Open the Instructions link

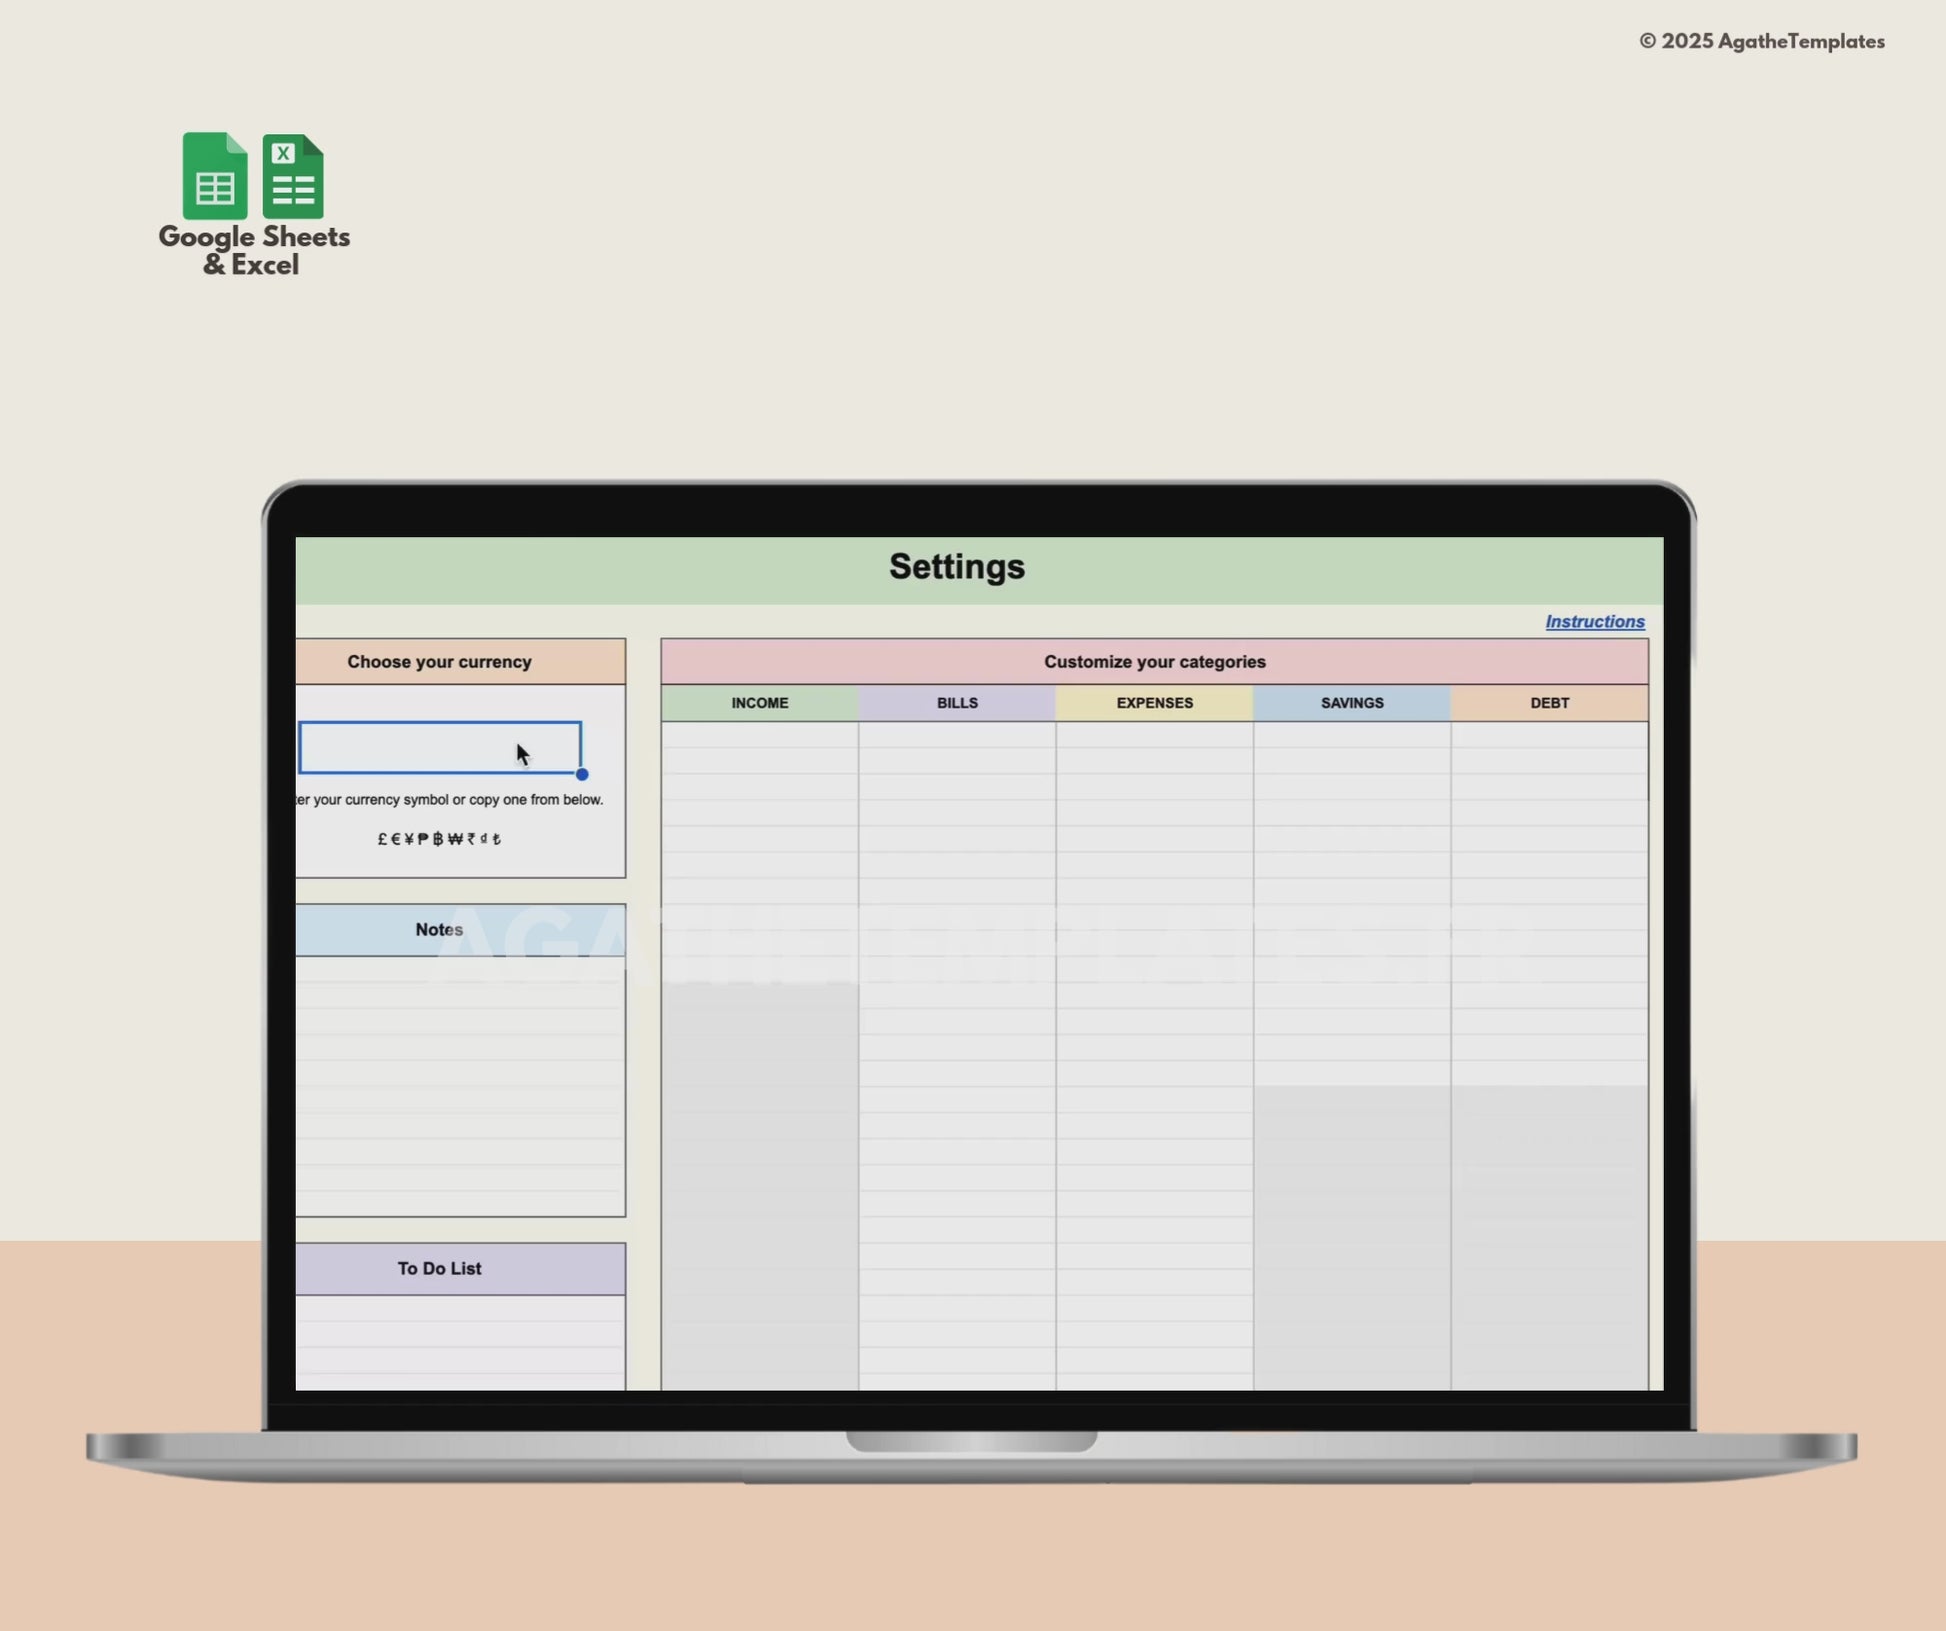tap(1594, 622)
